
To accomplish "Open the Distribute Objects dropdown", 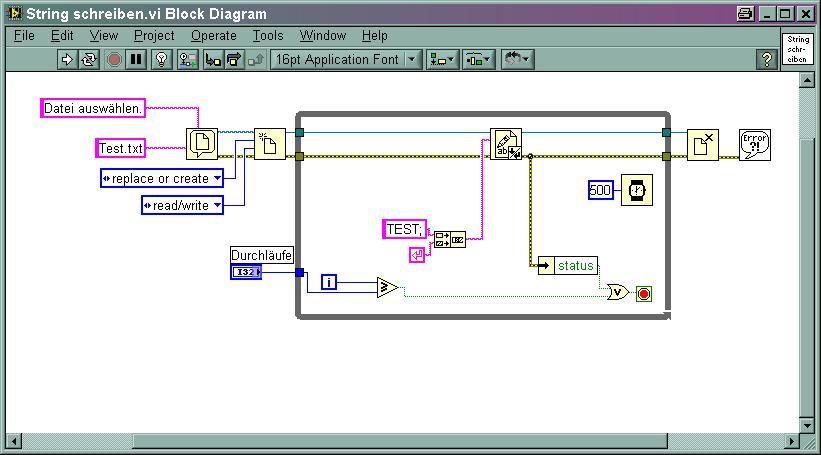I will 479,60.
